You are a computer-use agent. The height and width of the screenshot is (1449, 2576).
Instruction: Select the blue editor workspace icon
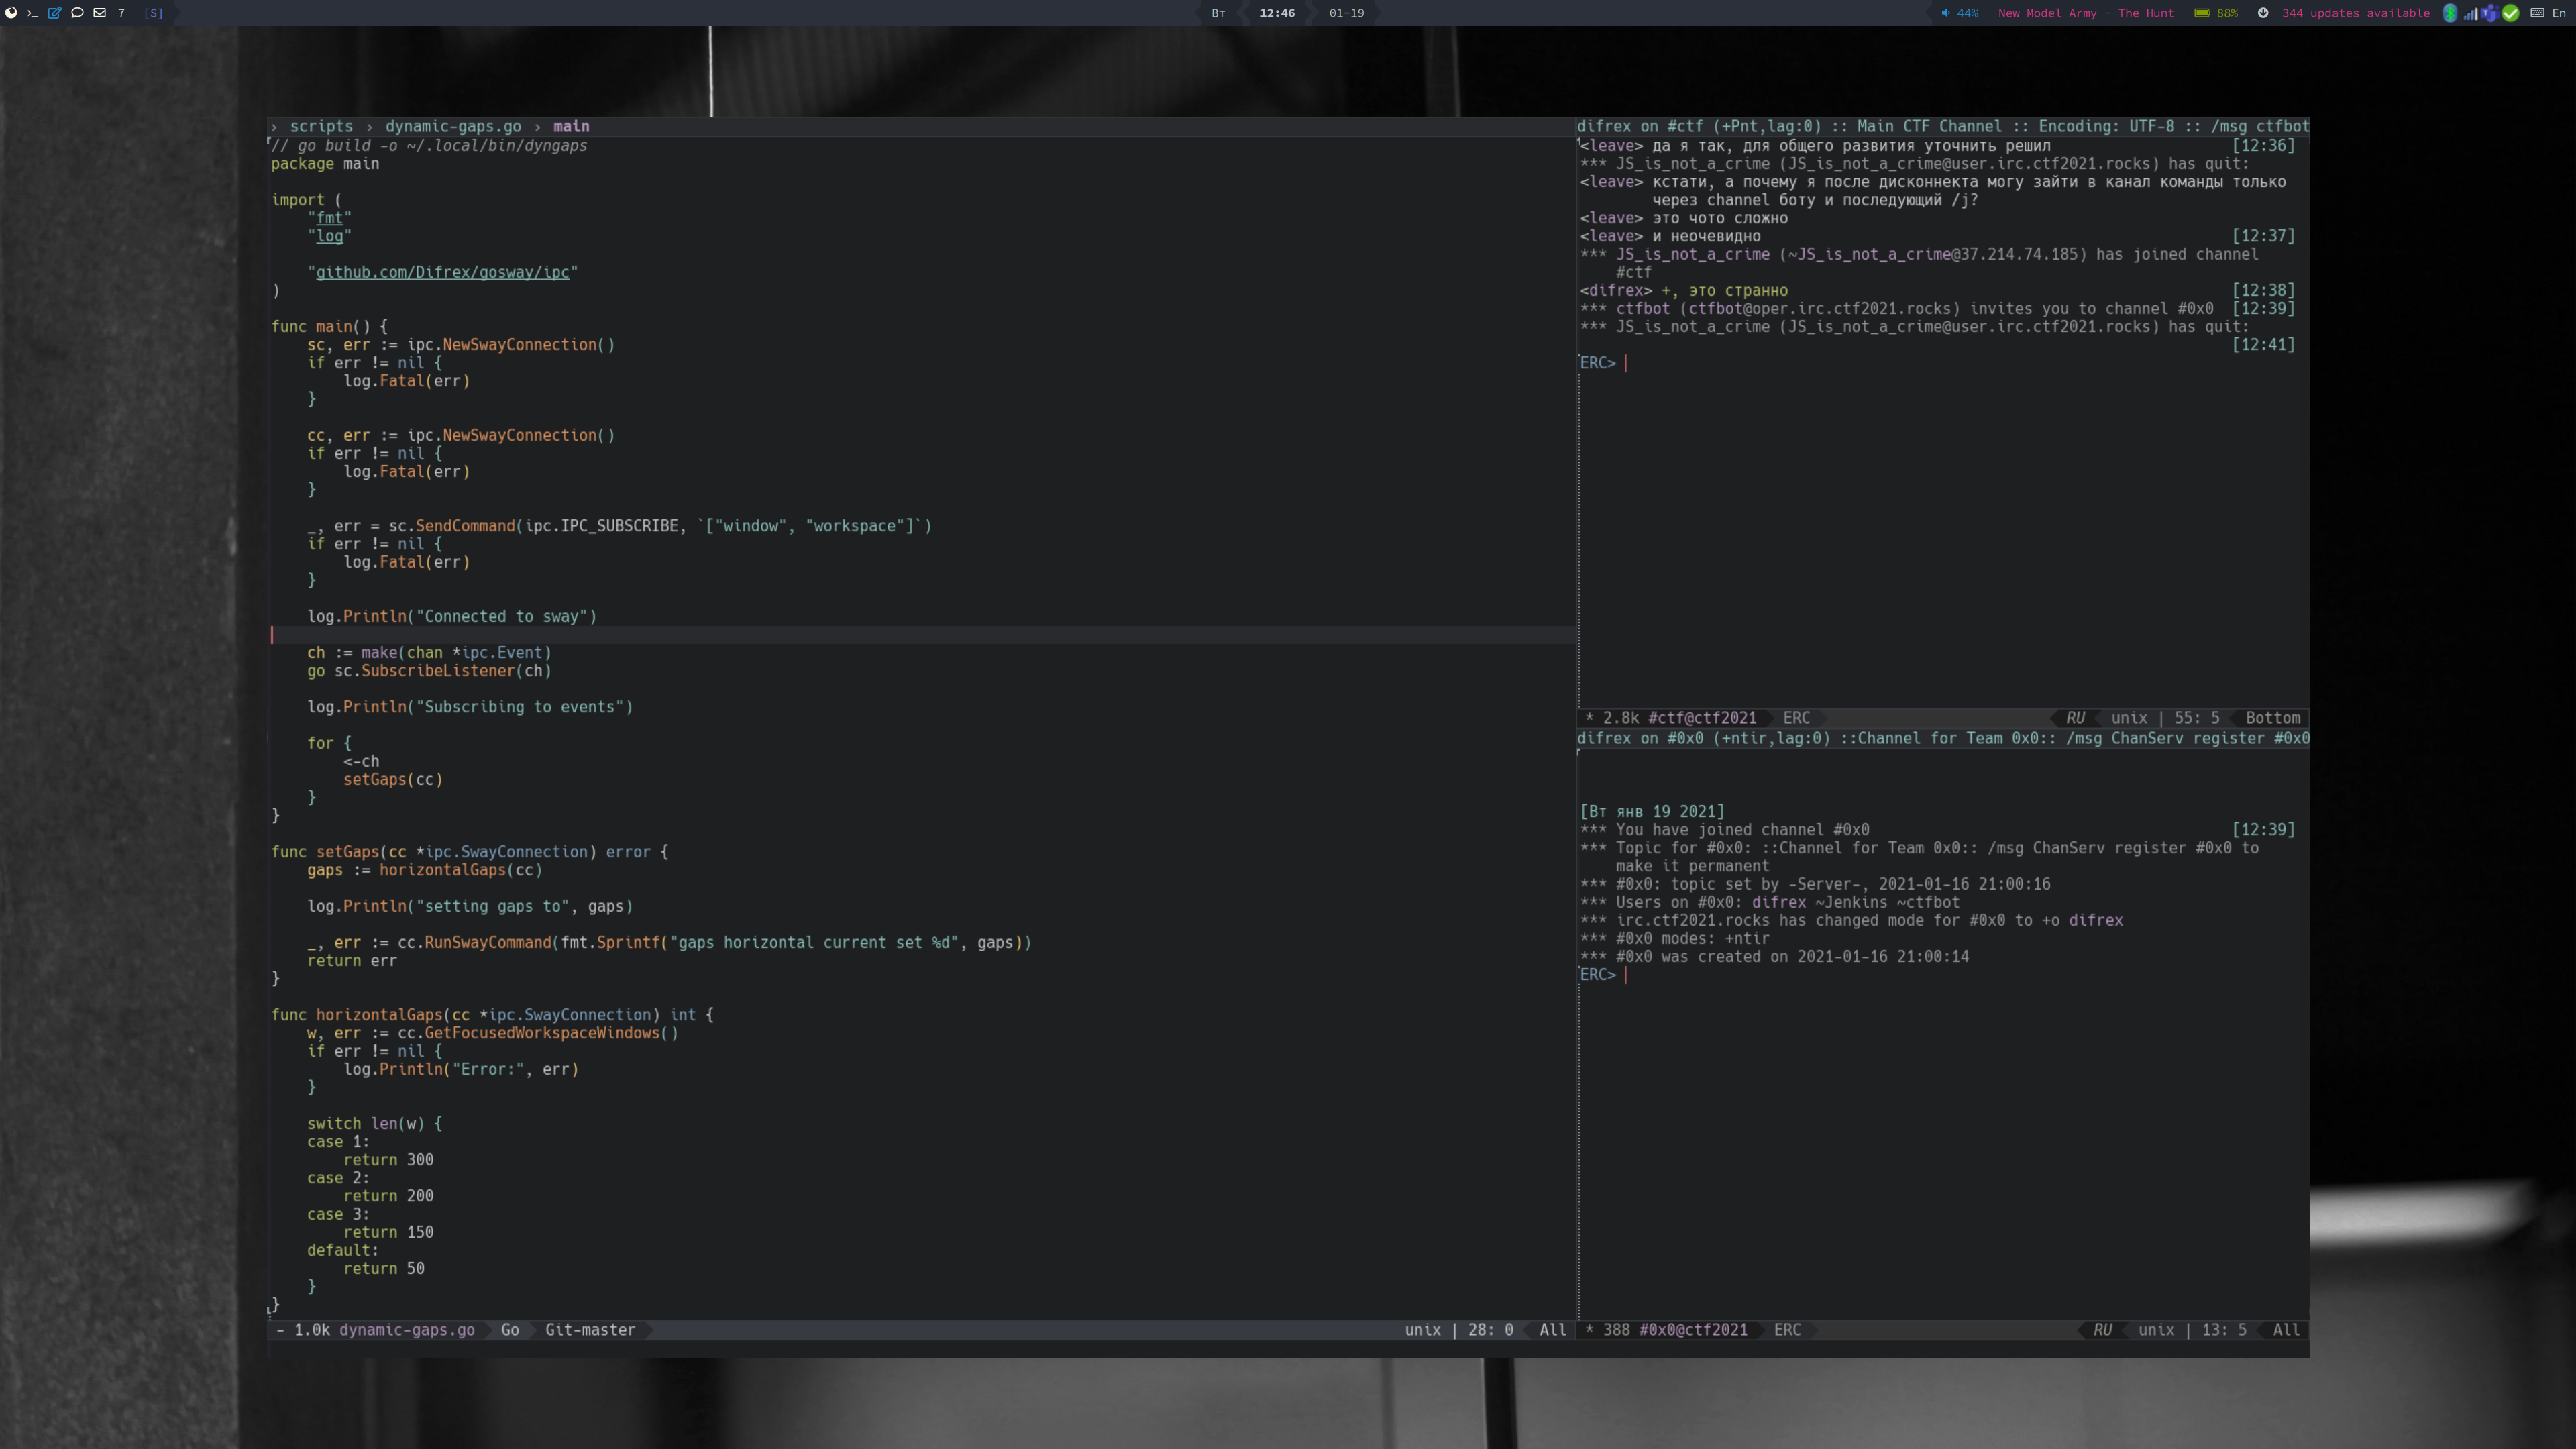click(54, 13)
